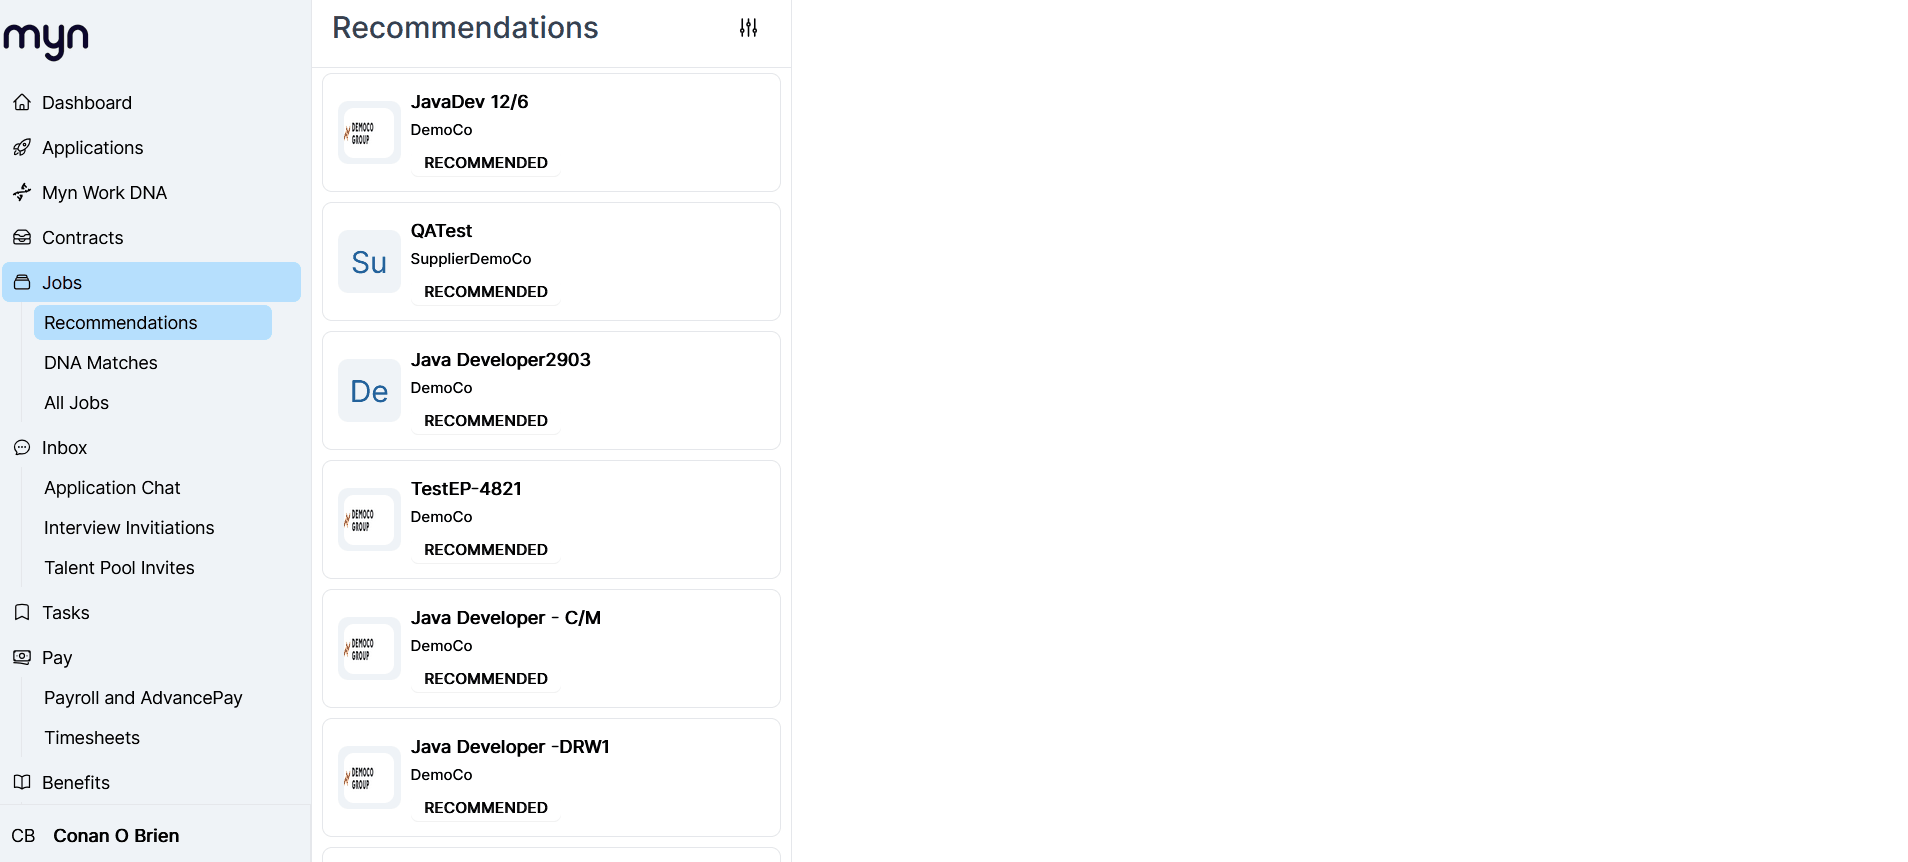Click the Contracts inbox tray icon
1908x862 pixels.
click(x=22, y=238)
